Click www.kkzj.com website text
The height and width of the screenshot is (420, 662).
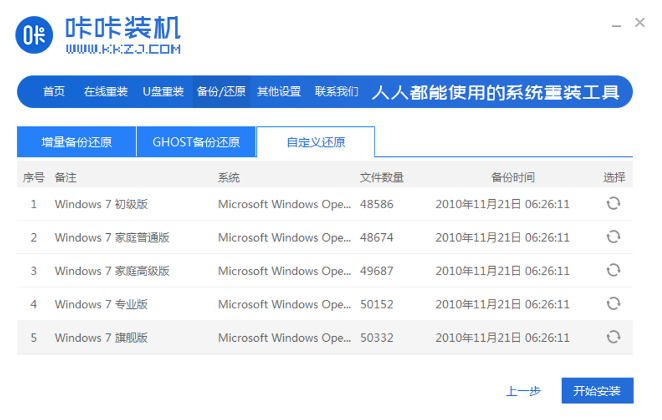123,49
